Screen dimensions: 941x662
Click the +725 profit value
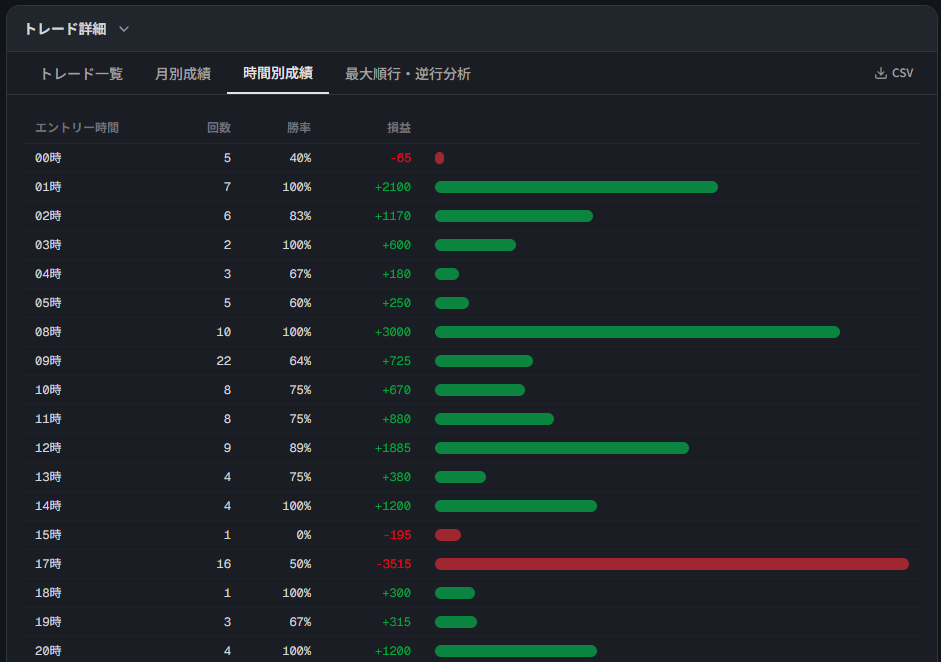[x=396, y=361]
